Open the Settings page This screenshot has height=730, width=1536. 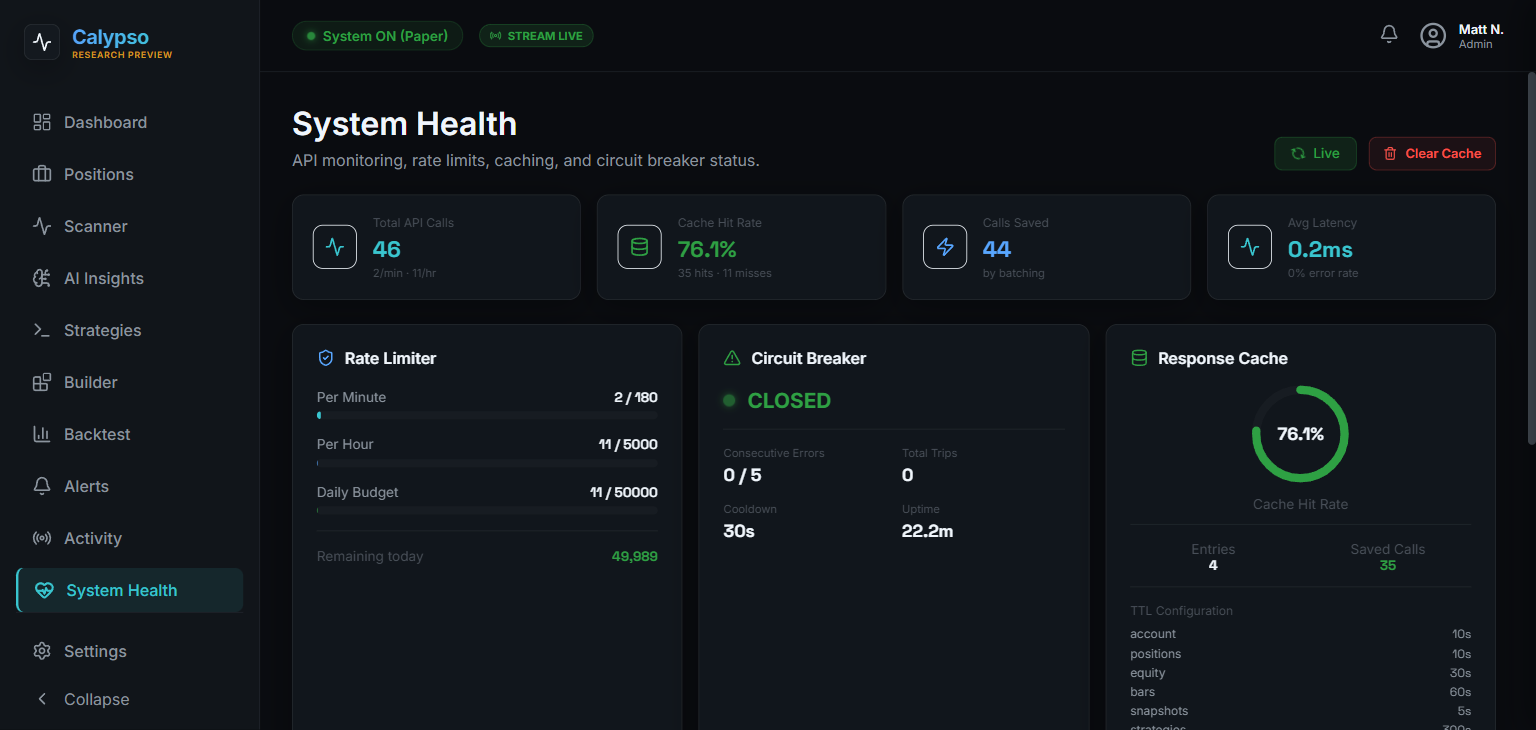pyautogui.click(x=95, y=650)
